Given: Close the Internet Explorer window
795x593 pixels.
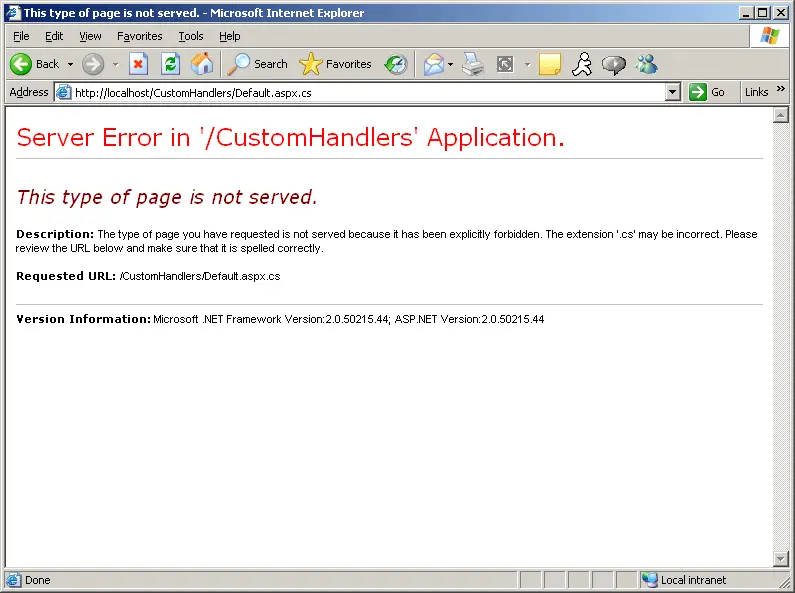Looking at the screenshot, I should click(781, 13).
